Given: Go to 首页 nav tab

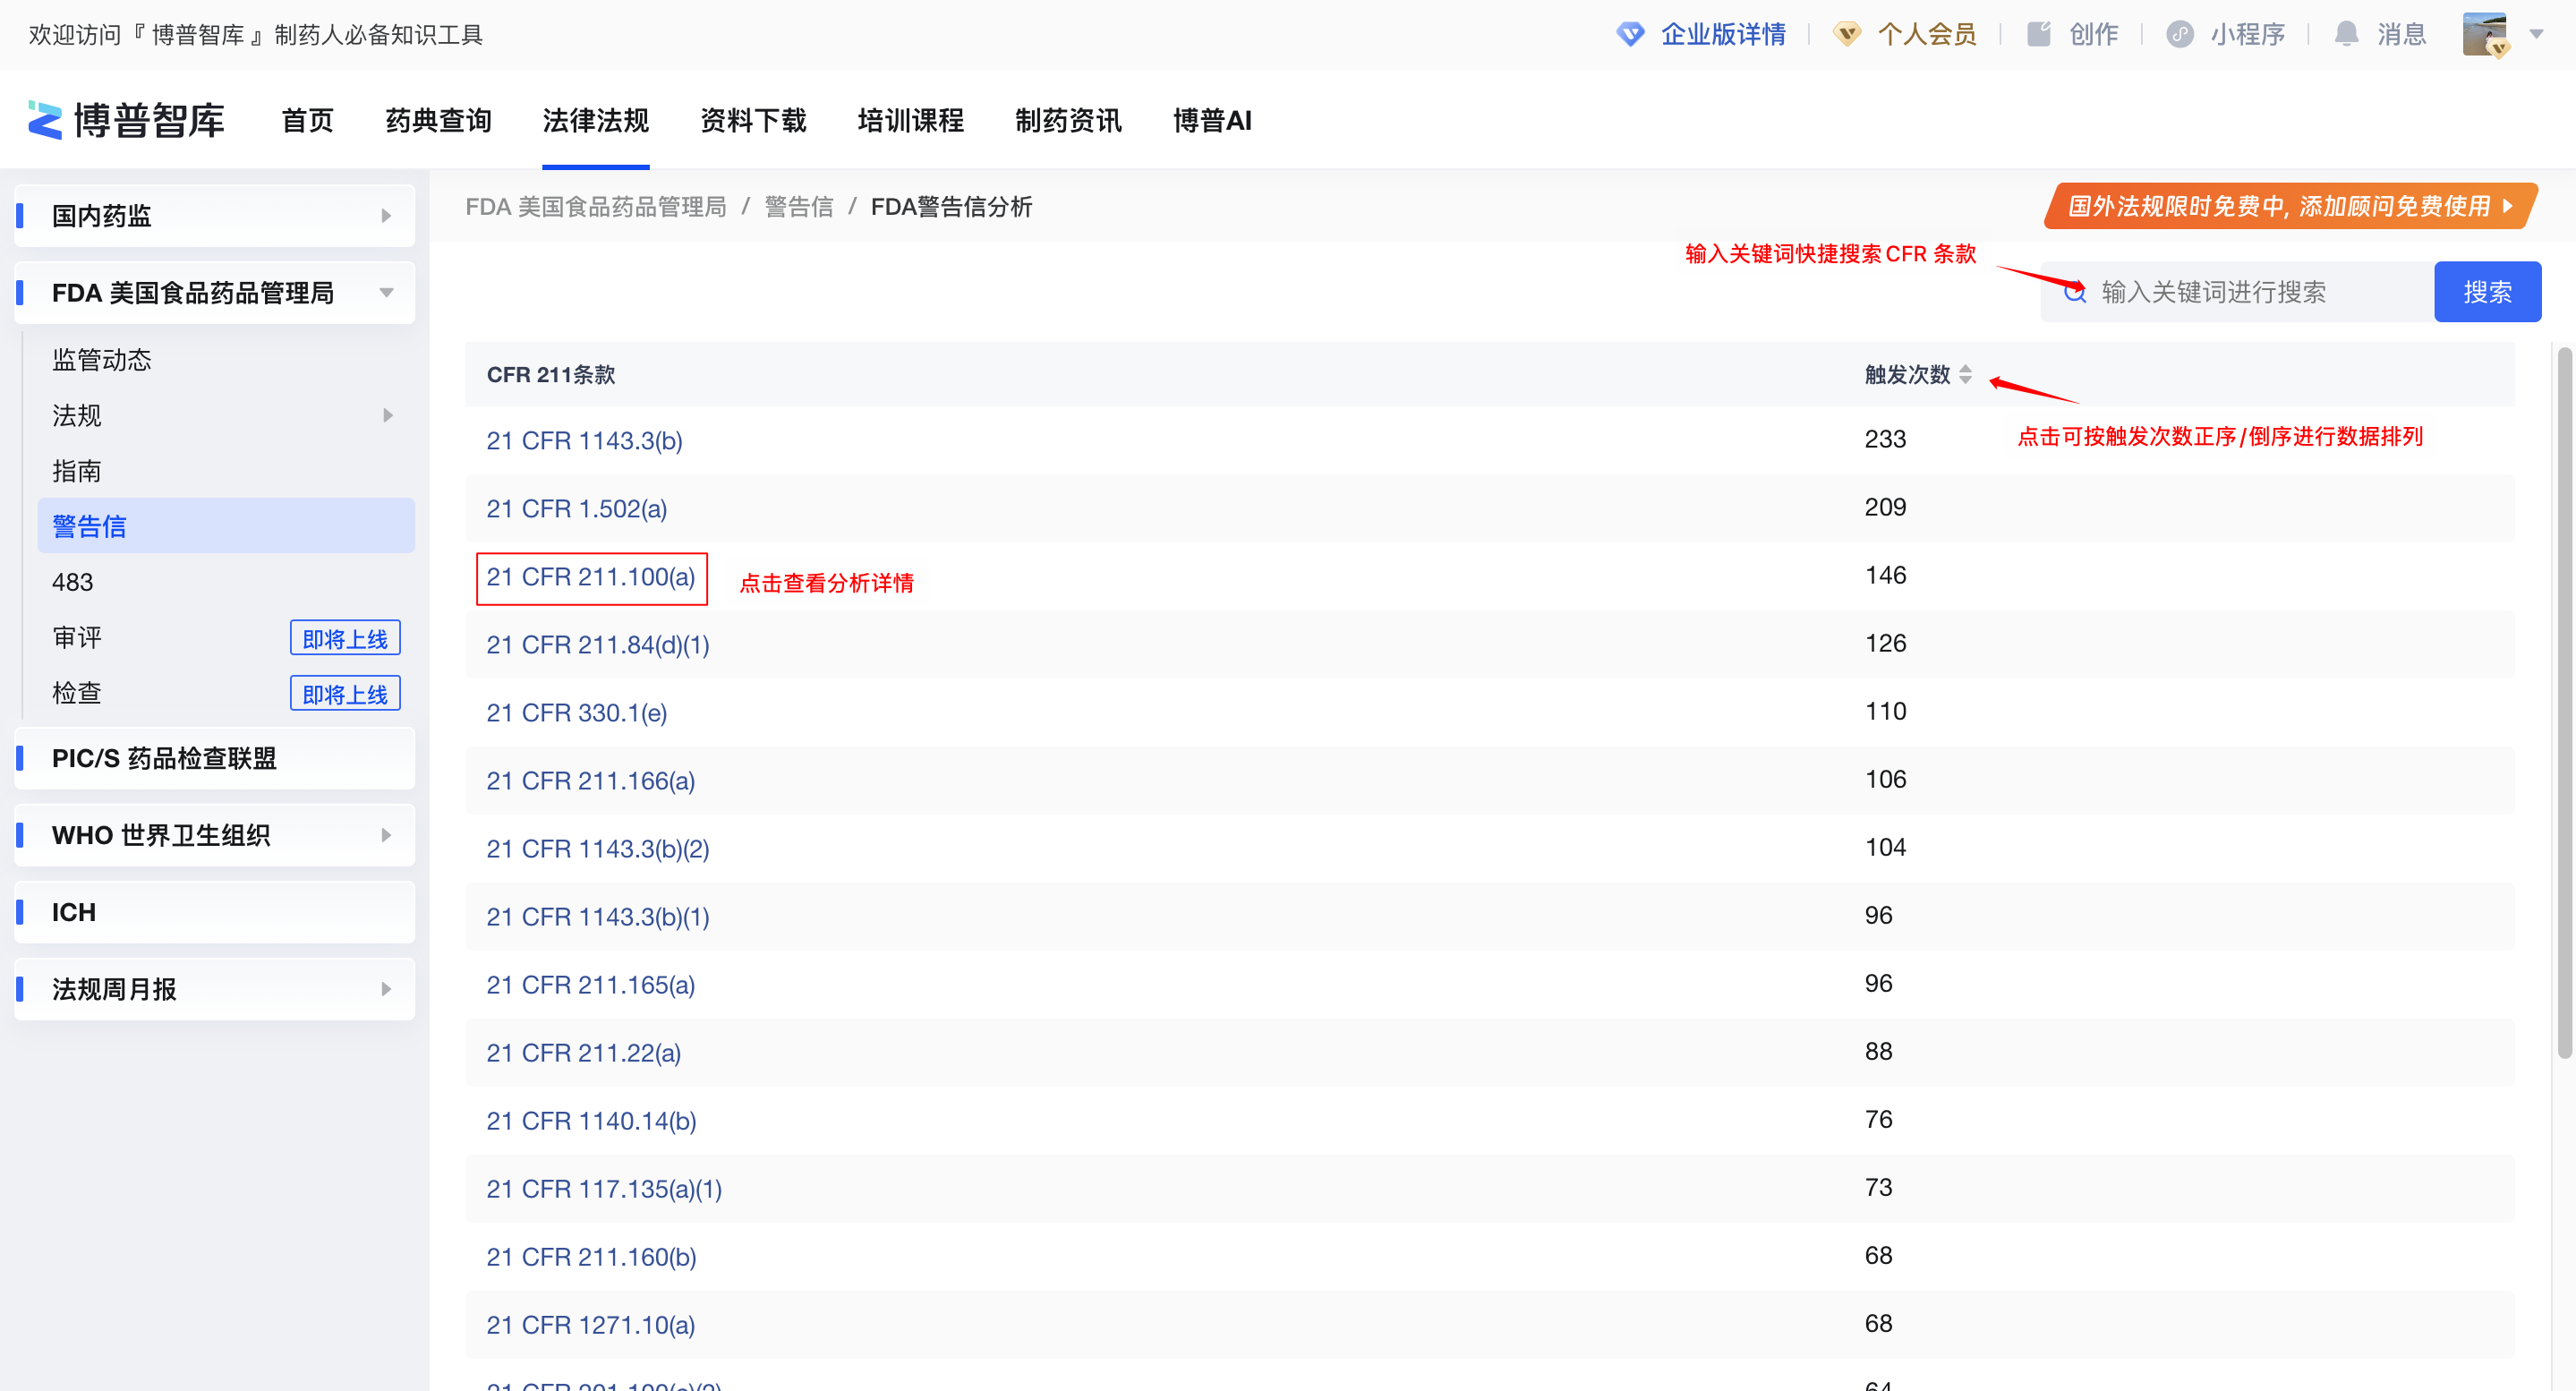Looking at the screenshot, I should [307, 120].
